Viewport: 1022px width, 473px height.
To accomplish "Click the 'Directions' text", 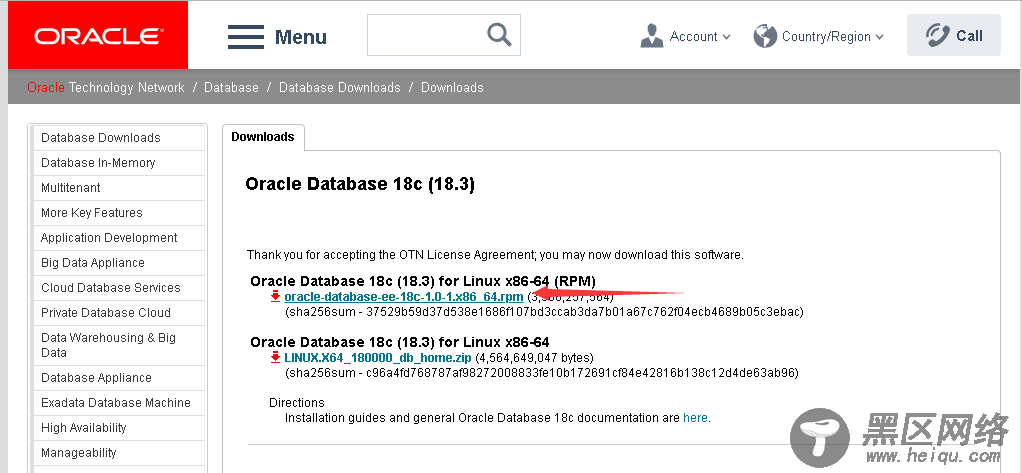I will 297,403.
